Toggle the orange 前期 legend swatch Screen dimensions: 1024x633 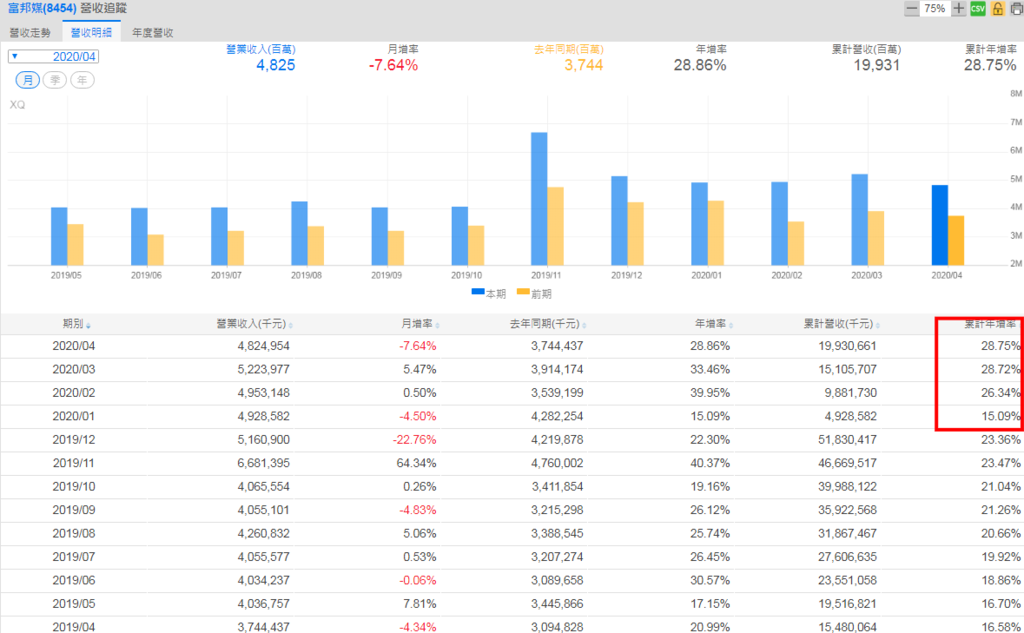(x=523, y=292)
